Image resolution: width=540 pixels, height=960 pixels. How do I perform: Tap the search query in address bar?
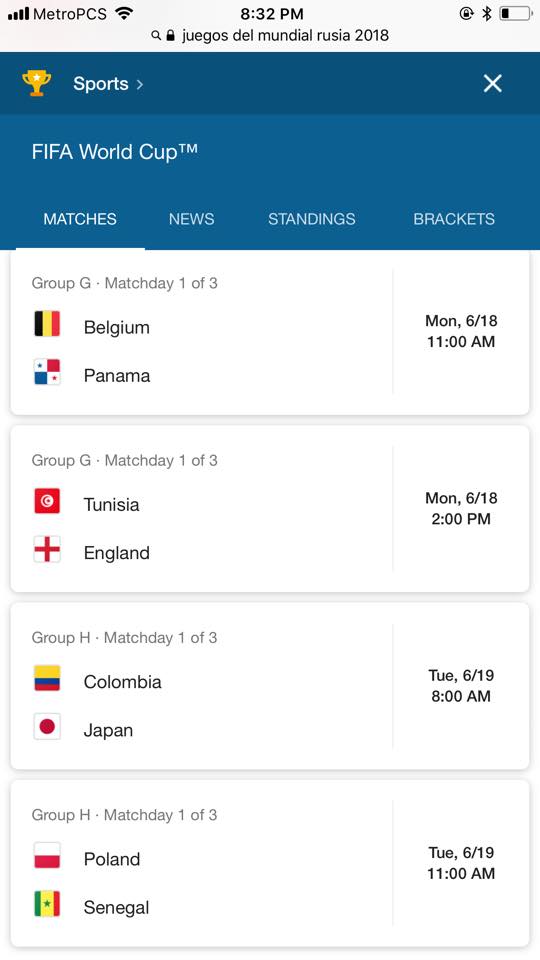click(285, 35)
